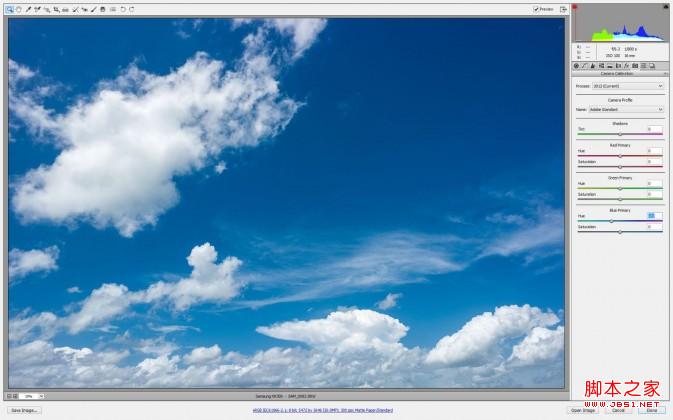Focus the Shadows Tint value field
This screenshot has height=420, width=673.
pyautogui.click(x=655, y=129)
